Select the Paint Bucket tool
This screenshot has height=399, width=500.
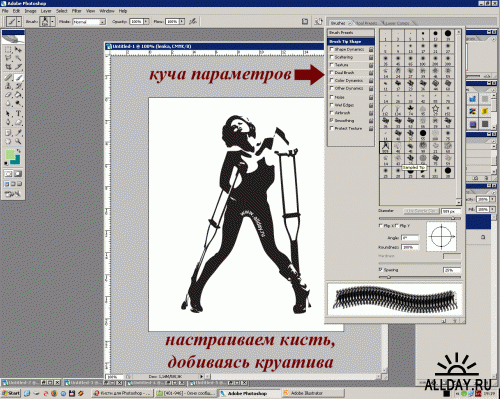pyautogui.click(x=18, y=95)
